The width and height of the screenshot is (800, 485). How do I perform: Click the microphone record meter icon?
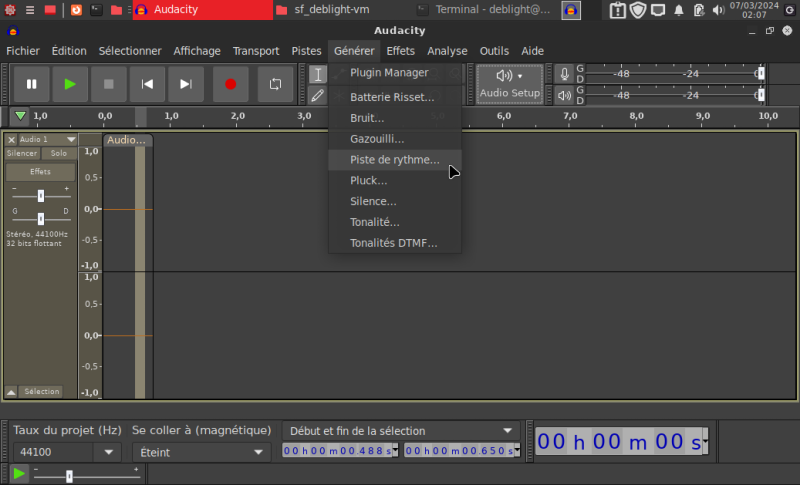click(565, 74)
